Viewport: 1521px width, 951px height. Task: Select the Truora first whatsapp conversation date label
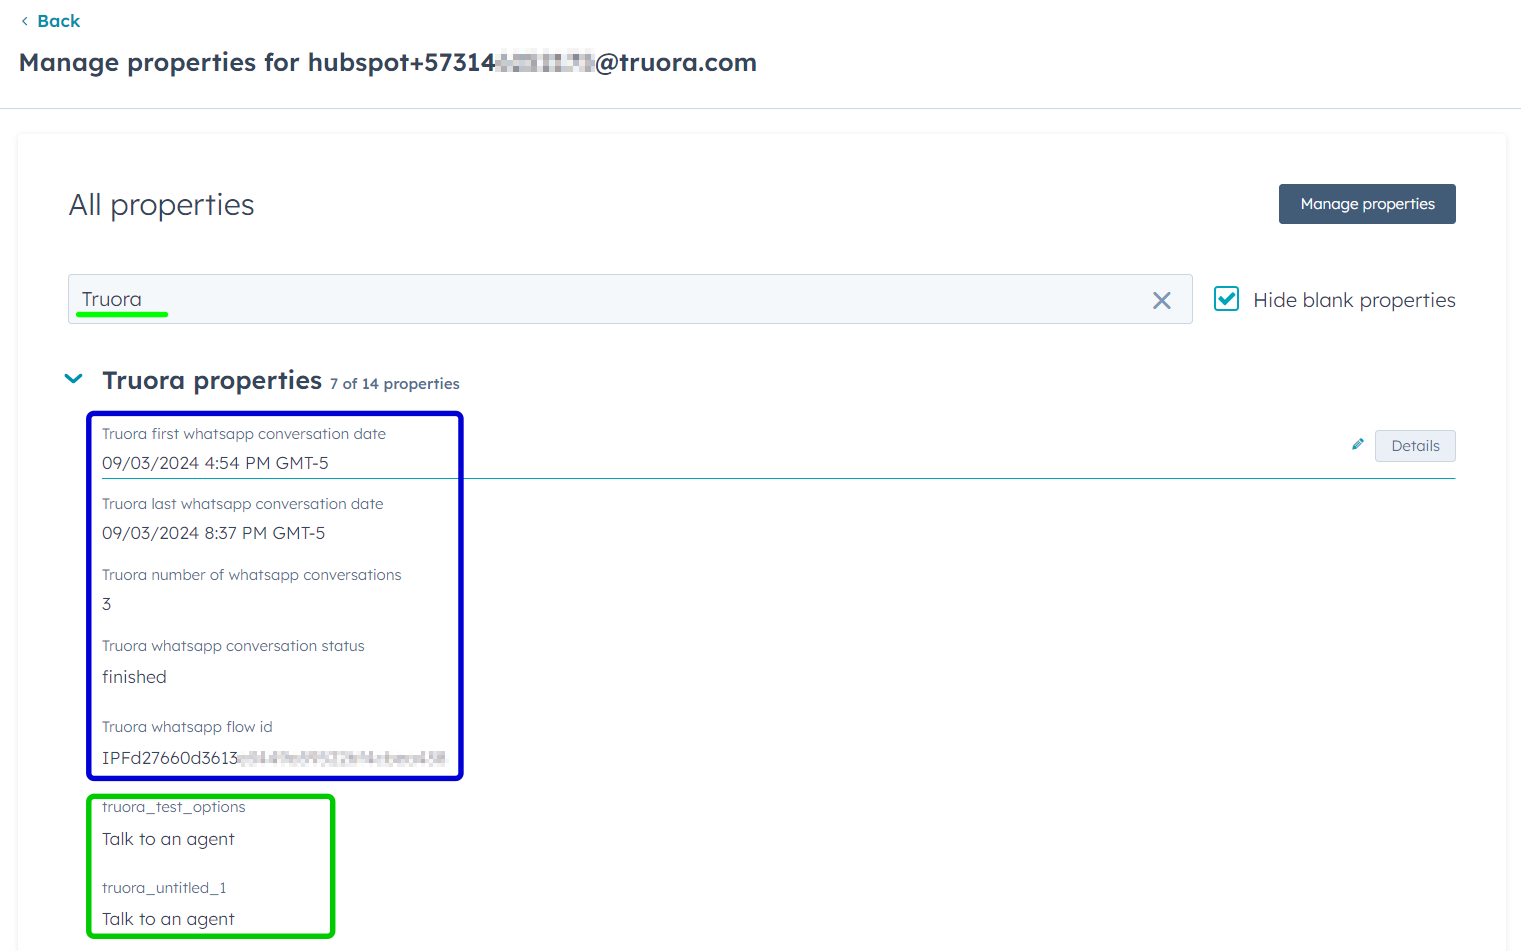[244, 434]
